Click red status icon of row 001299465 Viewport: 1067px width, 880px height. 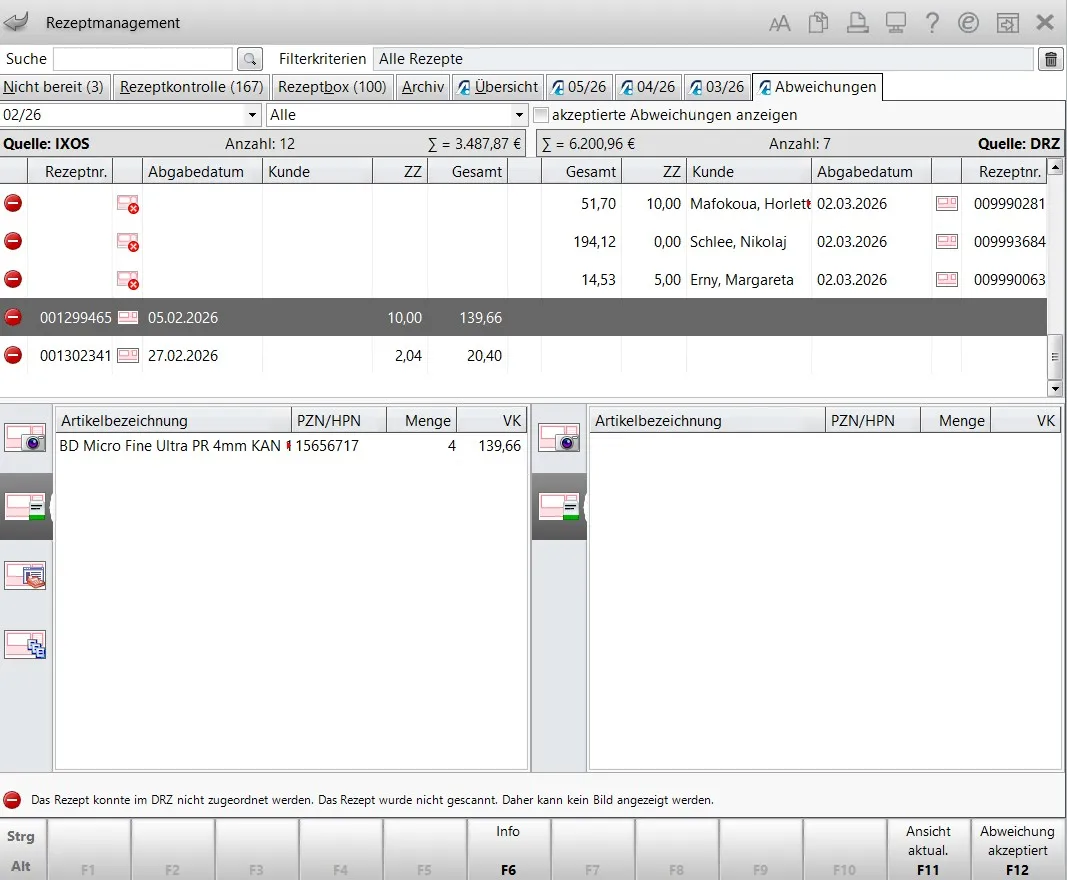pyautogui.click(x=13, y=317)
